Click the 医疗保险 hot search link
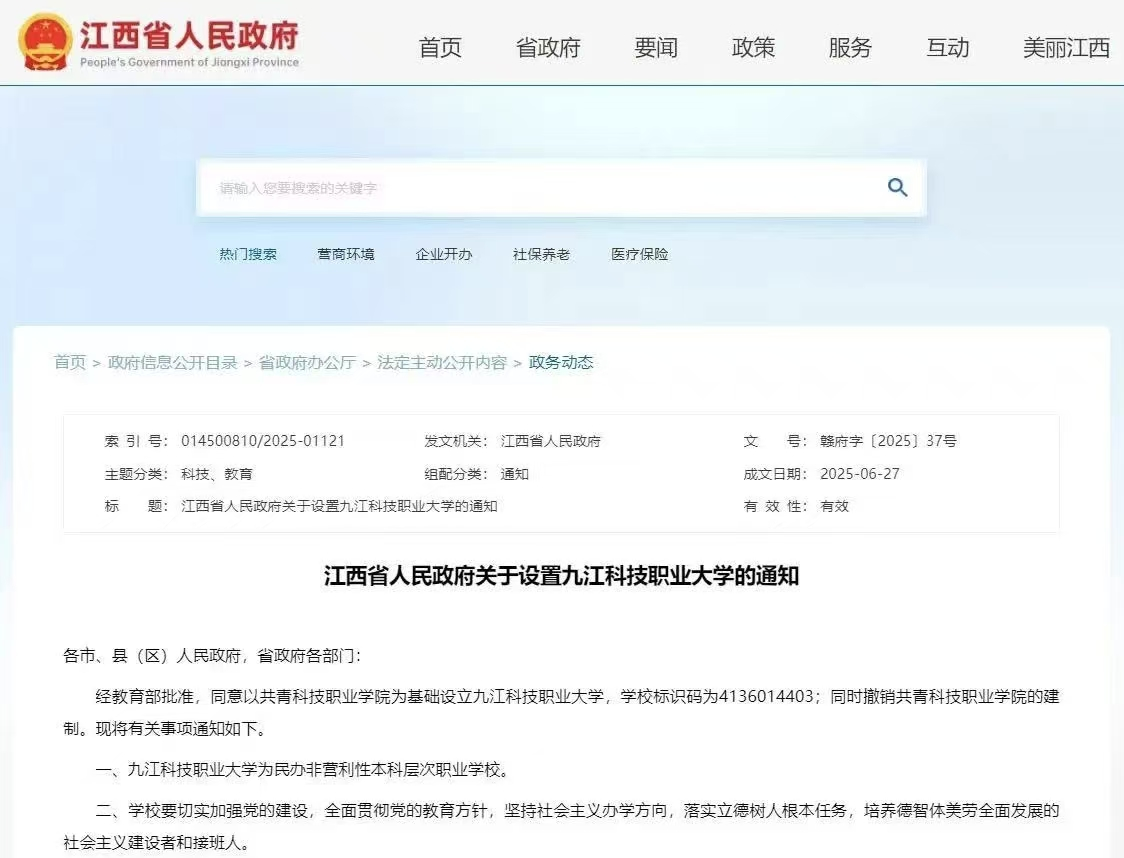 tap(640, 254)
